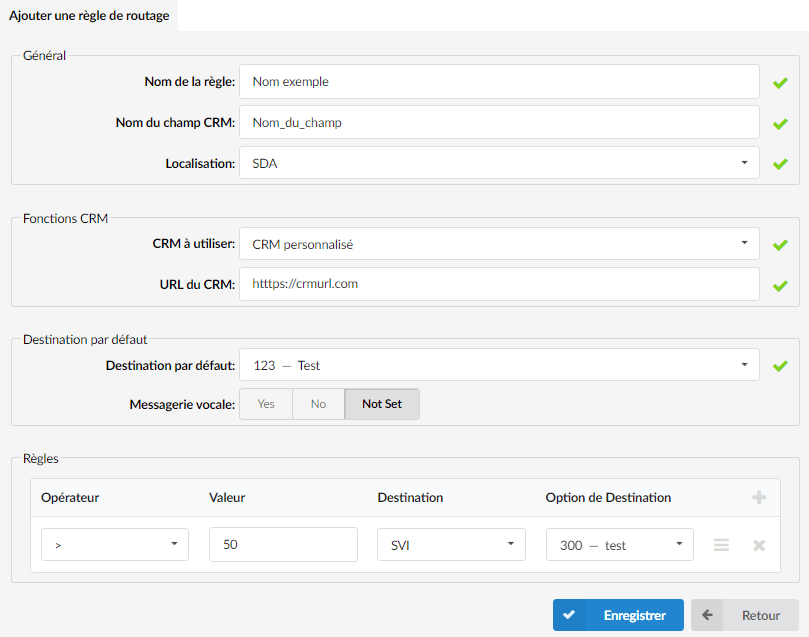Click green checkmark beside CRM à utiliser
Image resolution: width=809 pixels, height=637 pixels.
[x=780, y=245]
